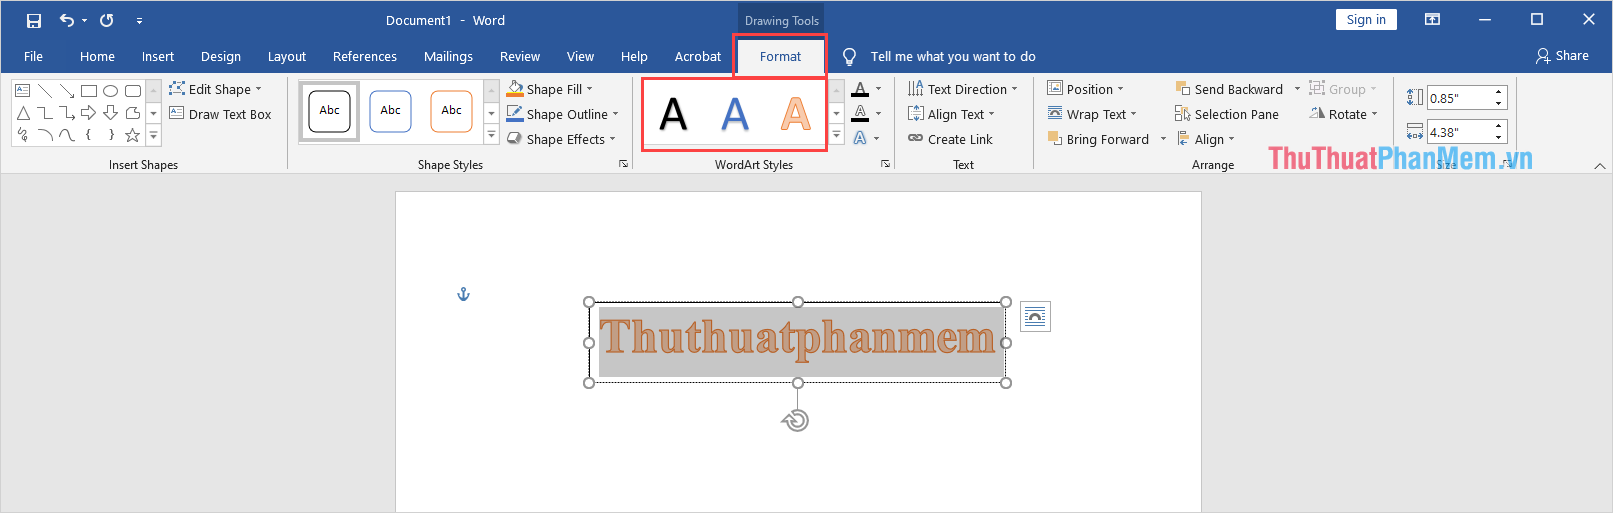Pick the rounded rectangle shape
This screenshot has height=513, width=1613.
pos(133,90)
